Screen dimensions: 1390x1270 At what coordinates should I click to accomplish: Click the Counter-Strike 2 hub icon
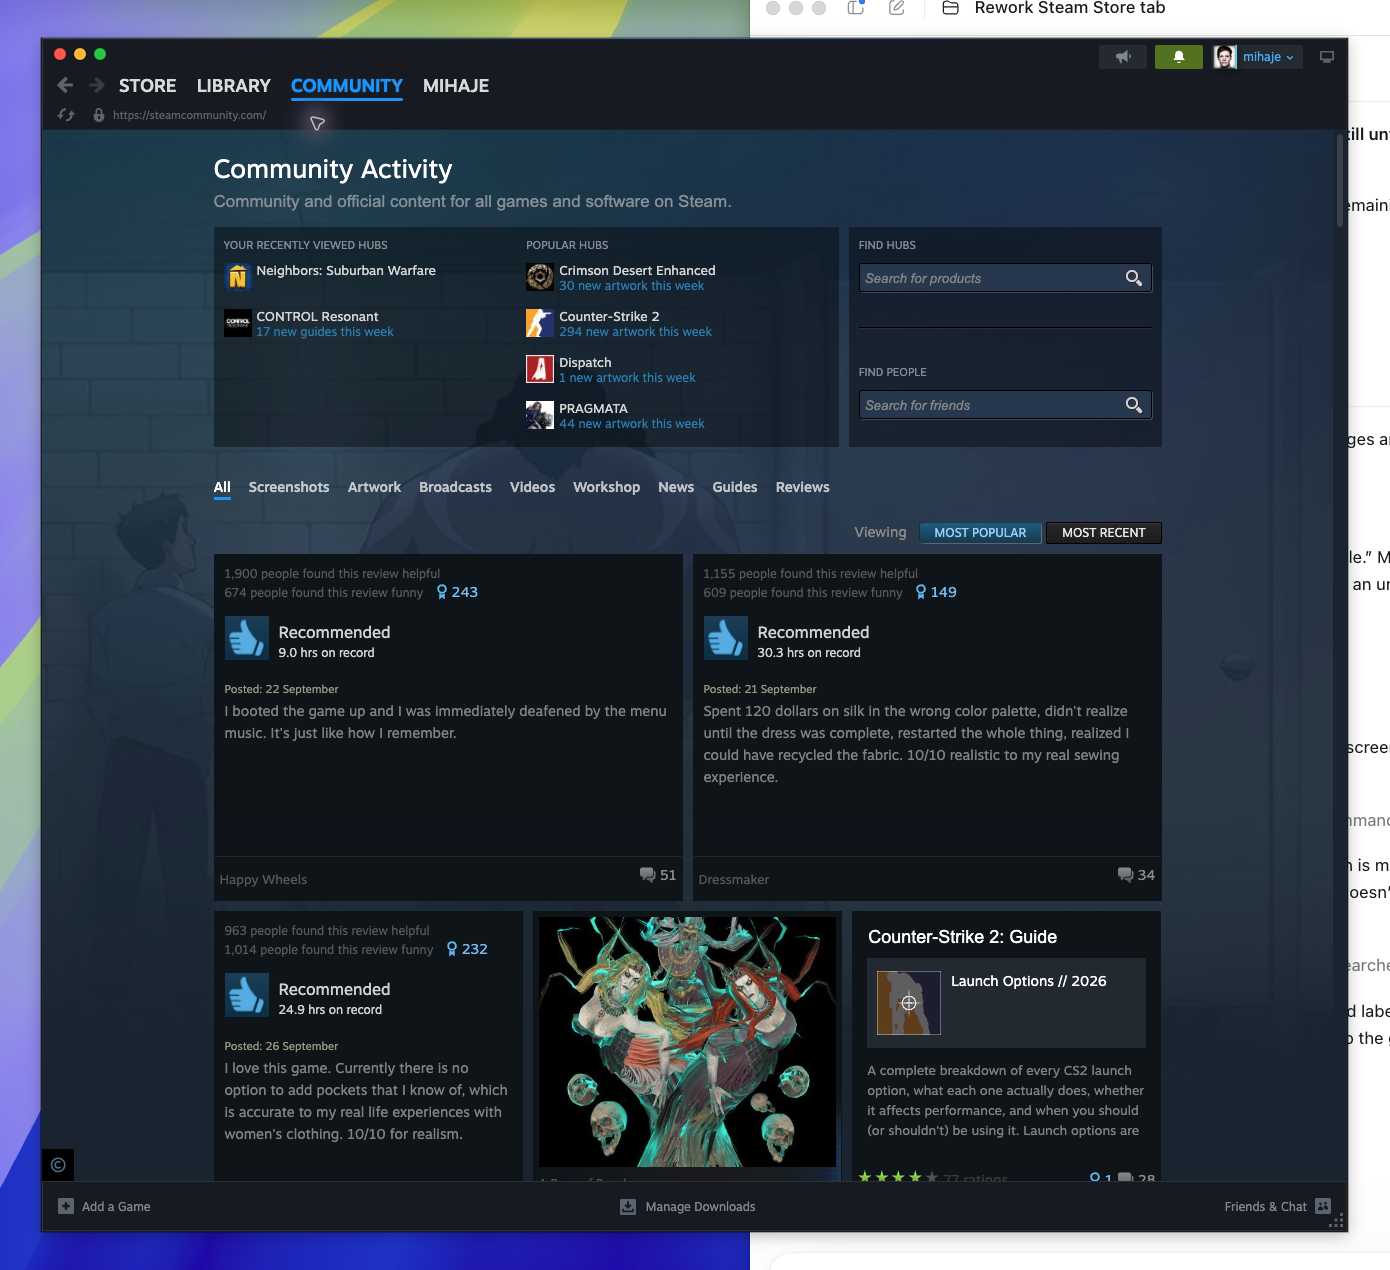(x=540, y=322)
